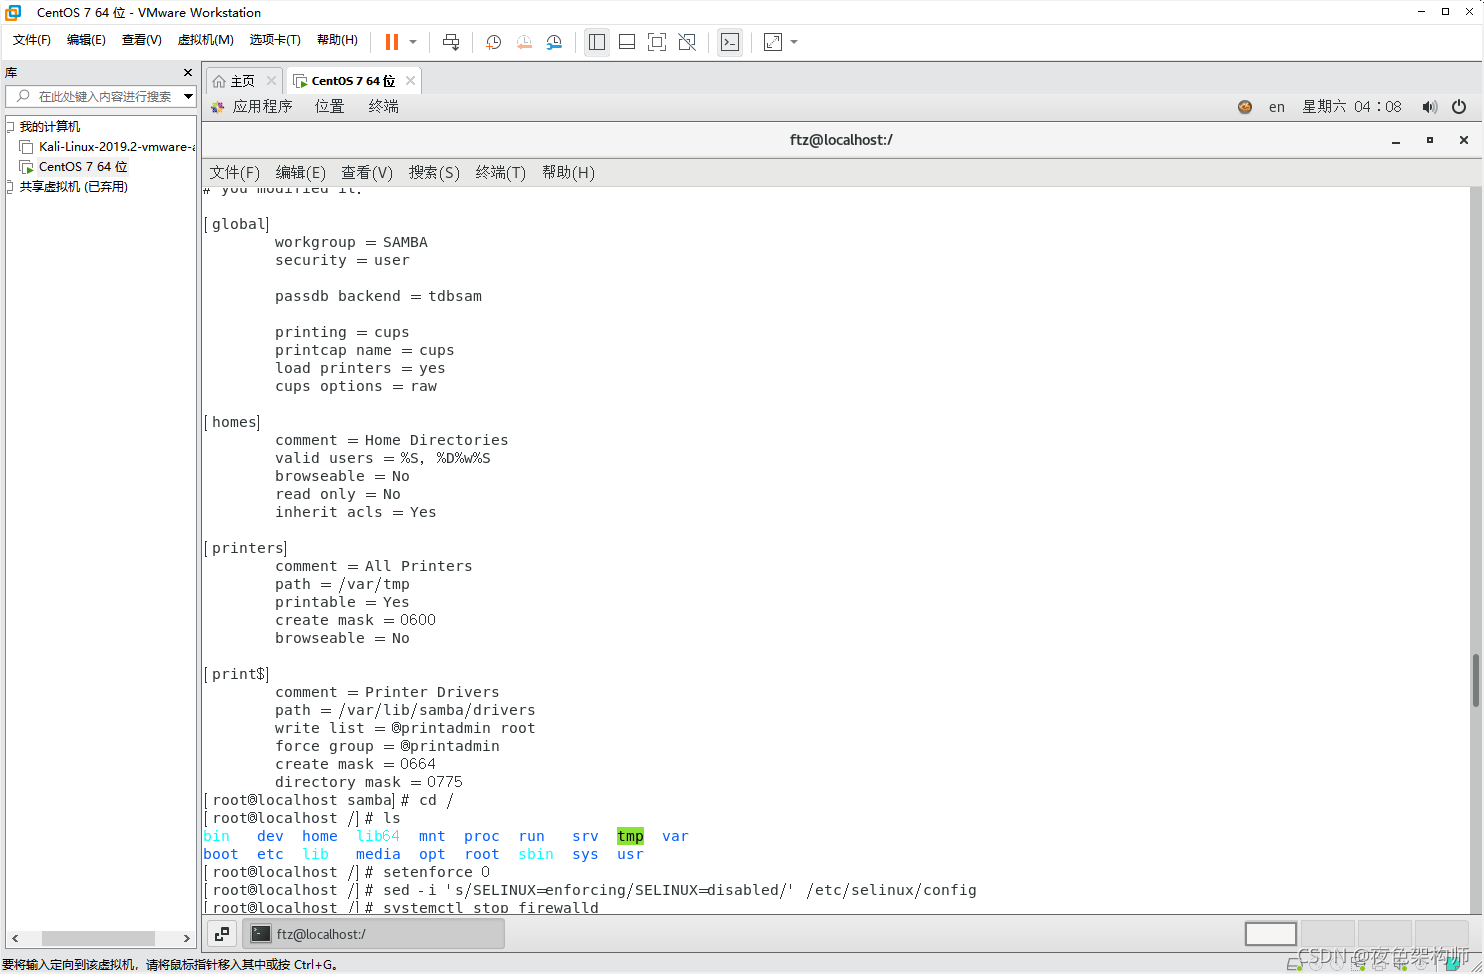Collapse the 我的计算机 tree node
This screenshot has width=1484, height=974.
pos(11,127)
